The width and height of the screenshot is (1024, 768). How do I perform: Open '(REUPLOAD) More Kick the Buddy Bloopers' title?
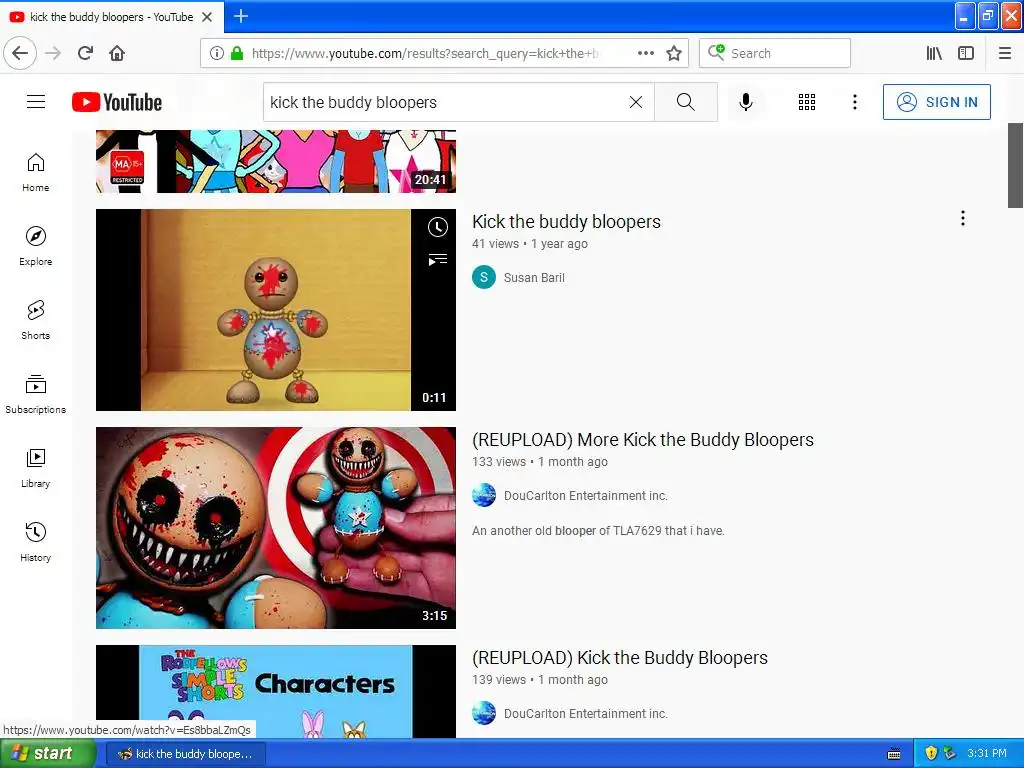click(643, 440)
